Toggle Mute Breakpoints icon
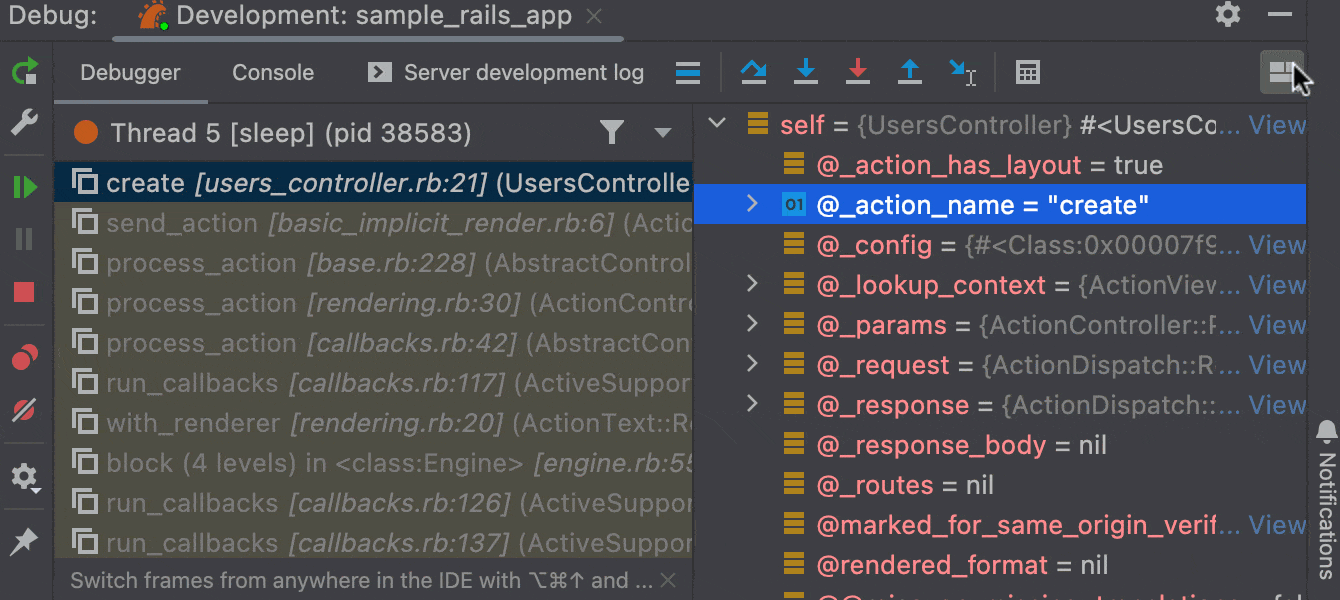Image resolution: width=1340 pixels, height=600 pixels. (24, 410)
